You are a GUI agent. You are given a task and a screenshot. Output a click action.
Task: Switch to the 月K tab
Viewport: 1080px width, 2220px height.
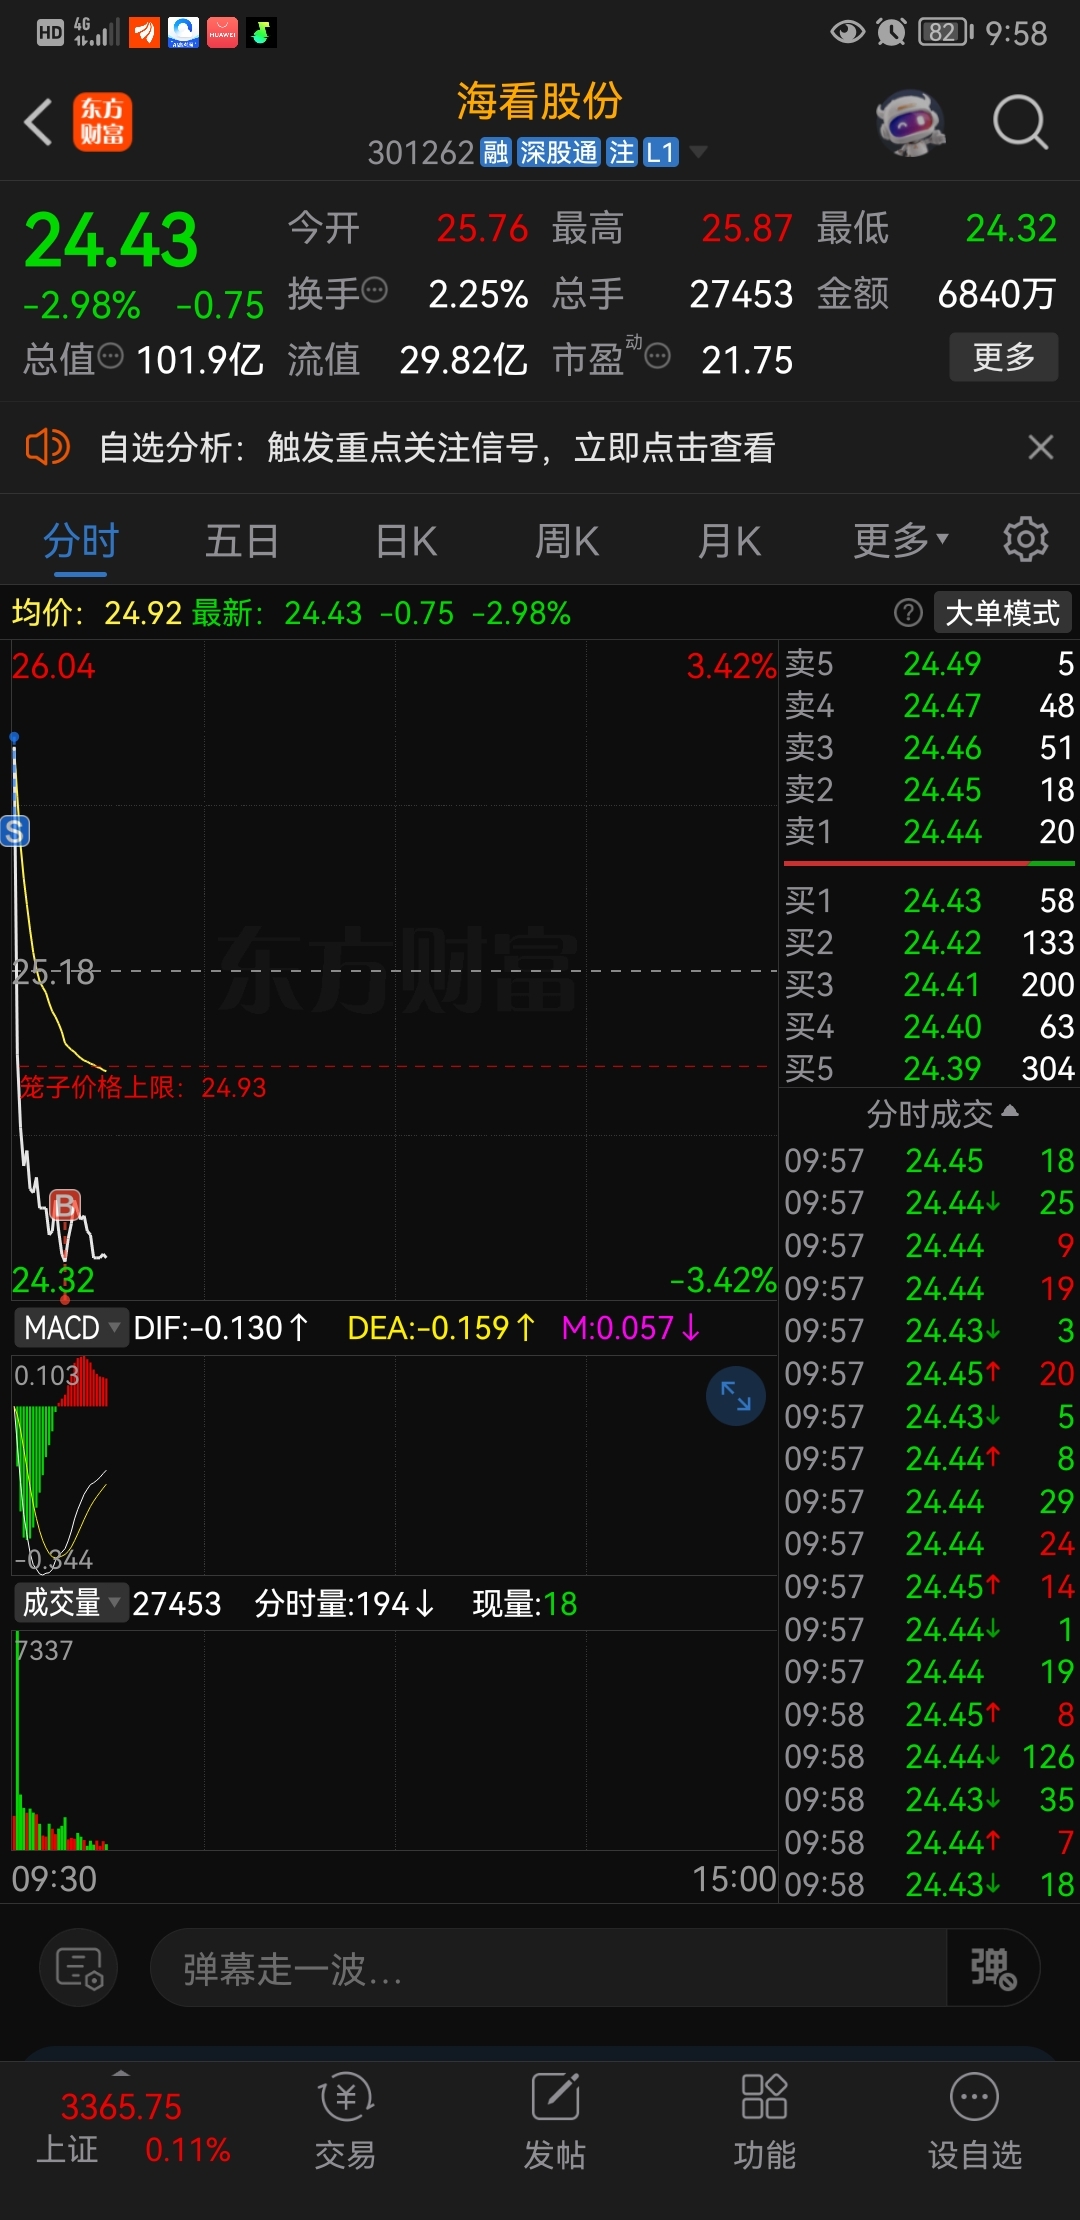[x=729, y=541]
